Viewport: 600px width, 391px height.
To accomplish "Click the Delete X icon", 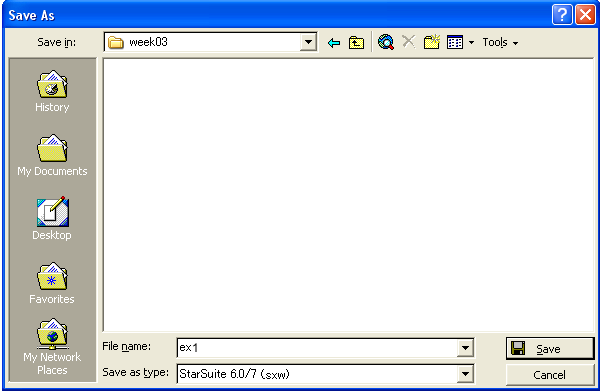I will coord(408,41).
